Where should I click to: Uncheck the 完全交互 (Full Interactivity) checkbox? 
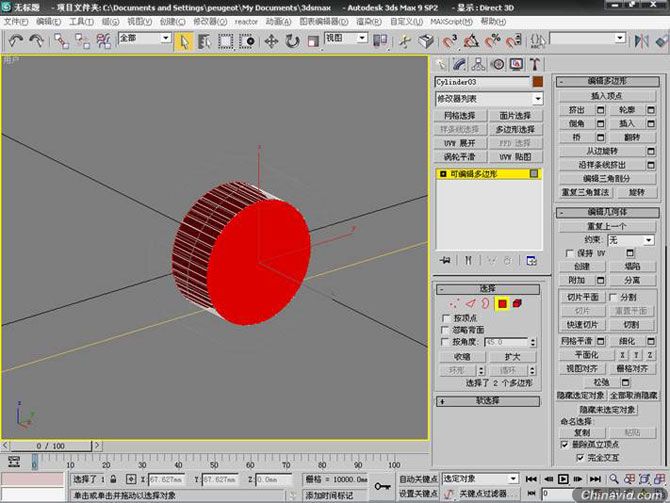click(580, 457)
